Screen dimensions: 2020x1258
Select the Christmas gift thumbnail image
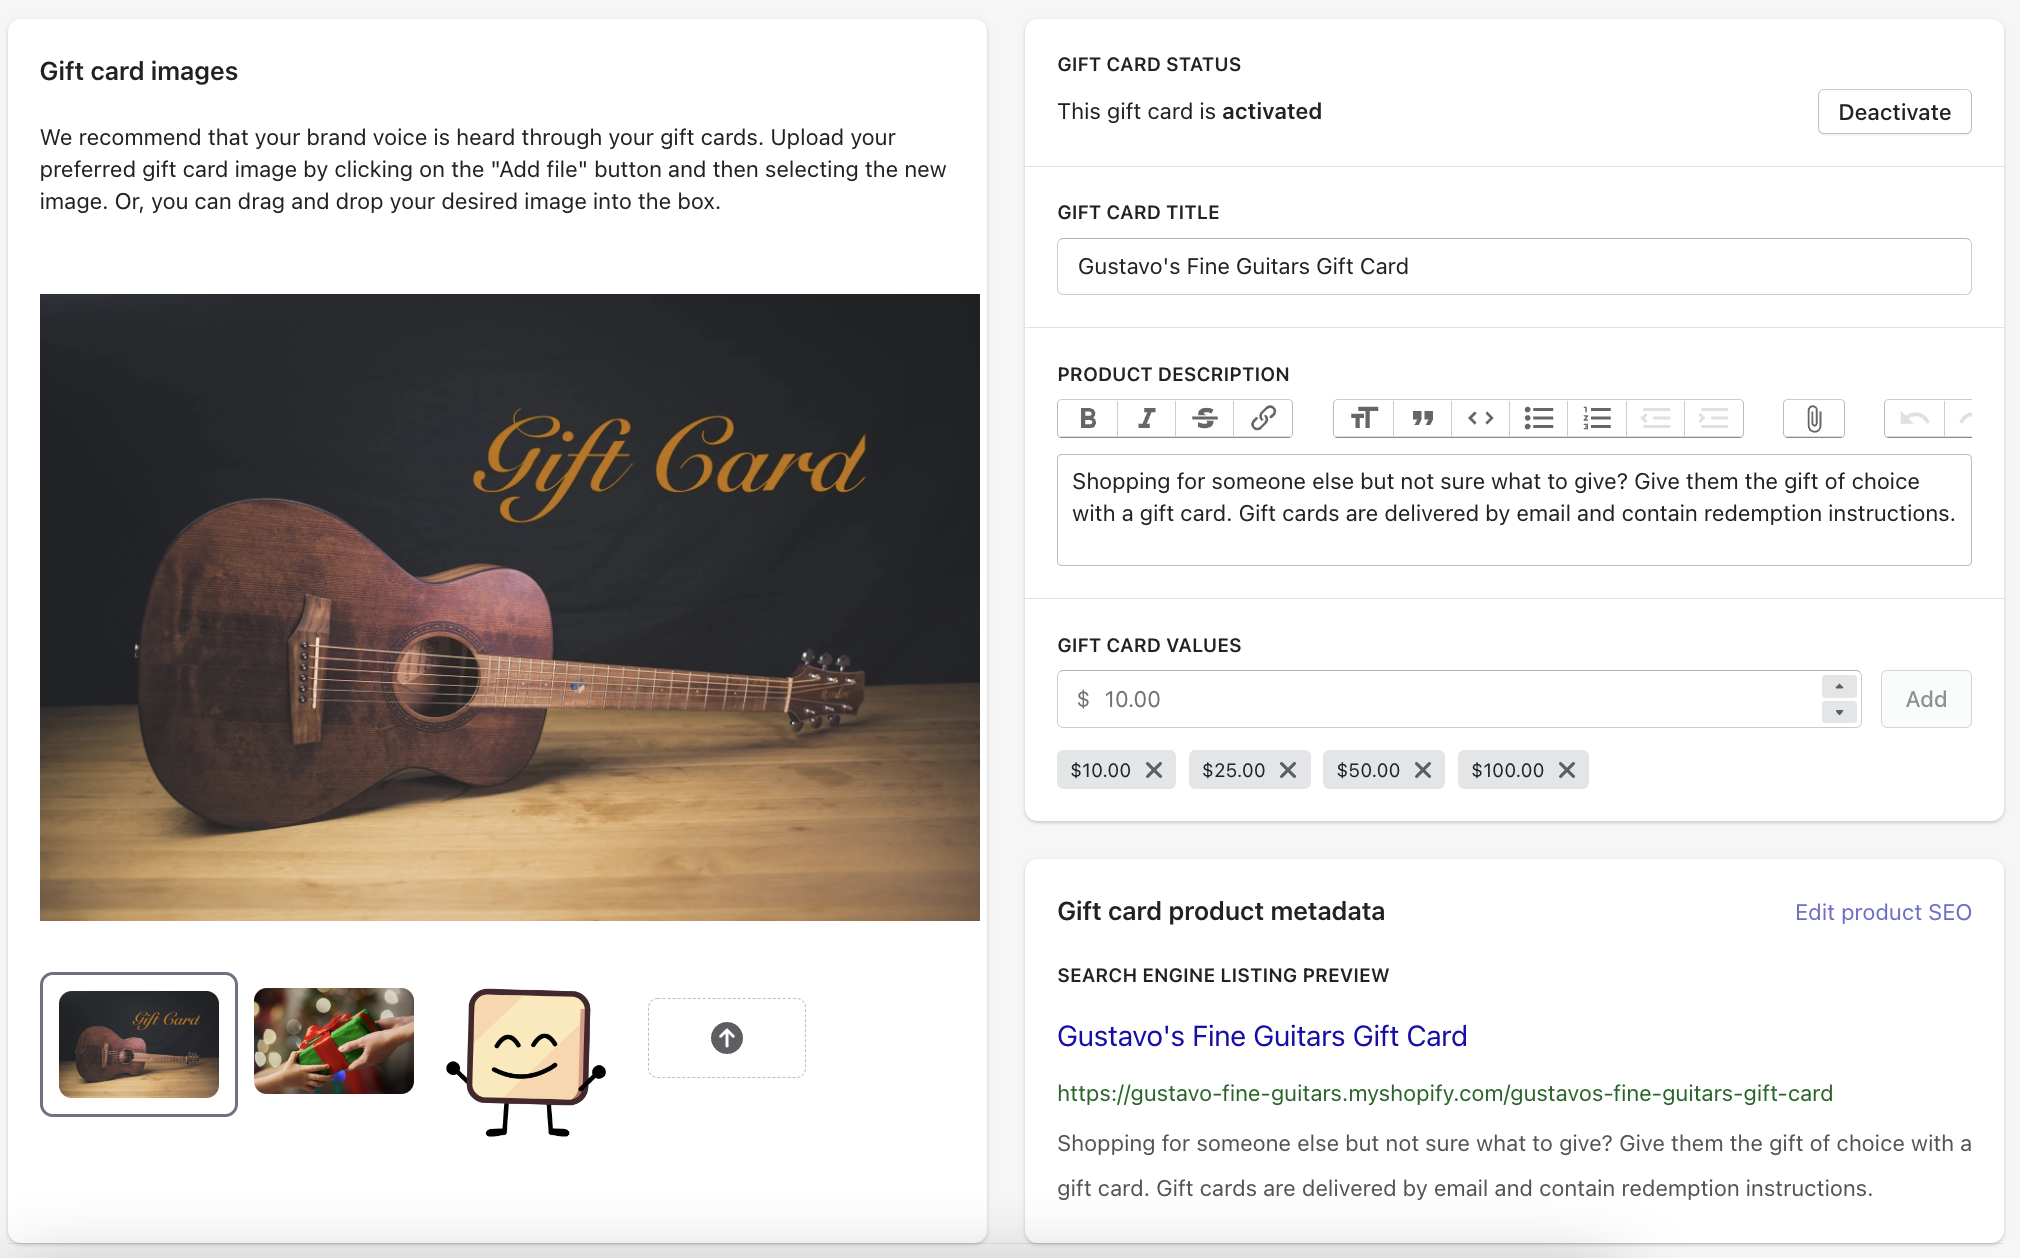[x=334, y=1041]
